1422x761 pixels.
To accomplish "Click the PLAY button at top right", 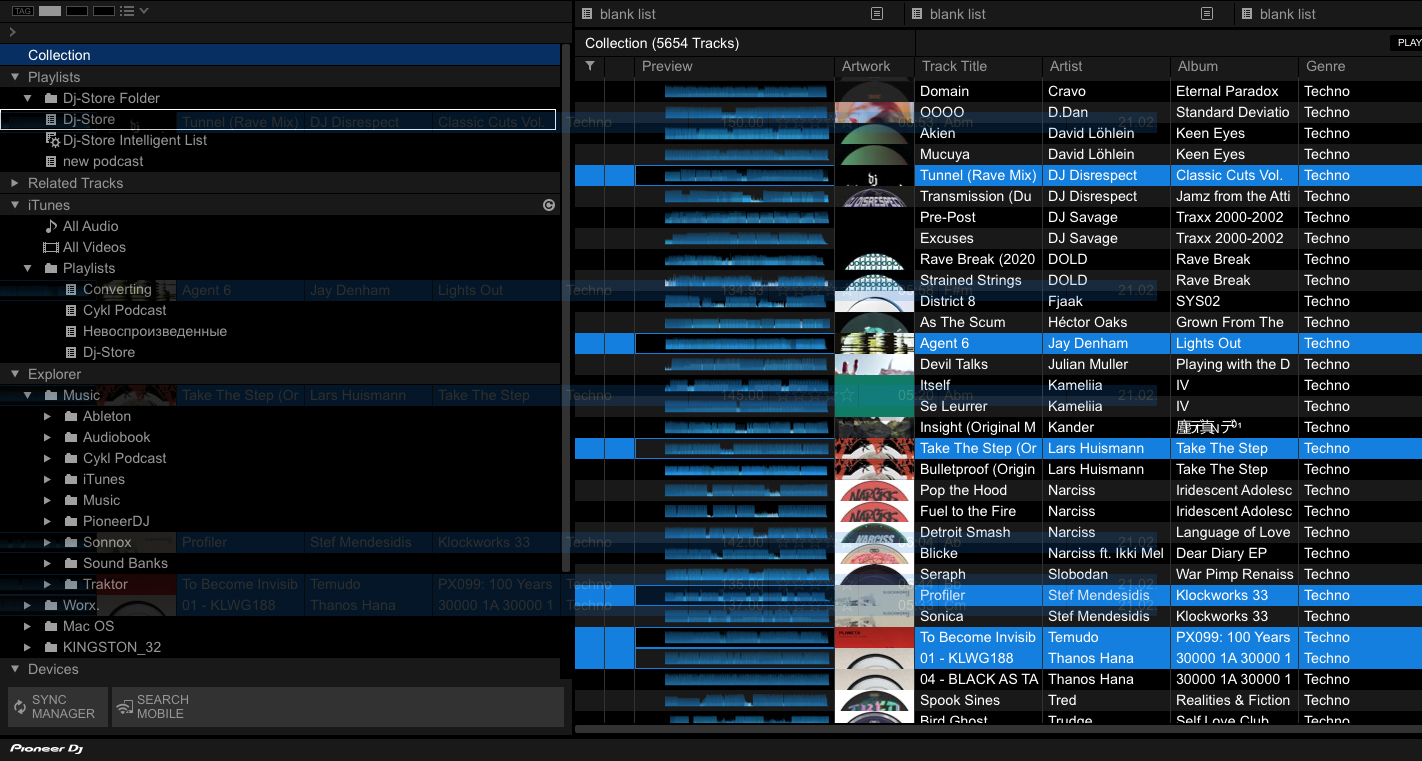I will tap(1407, 43).
